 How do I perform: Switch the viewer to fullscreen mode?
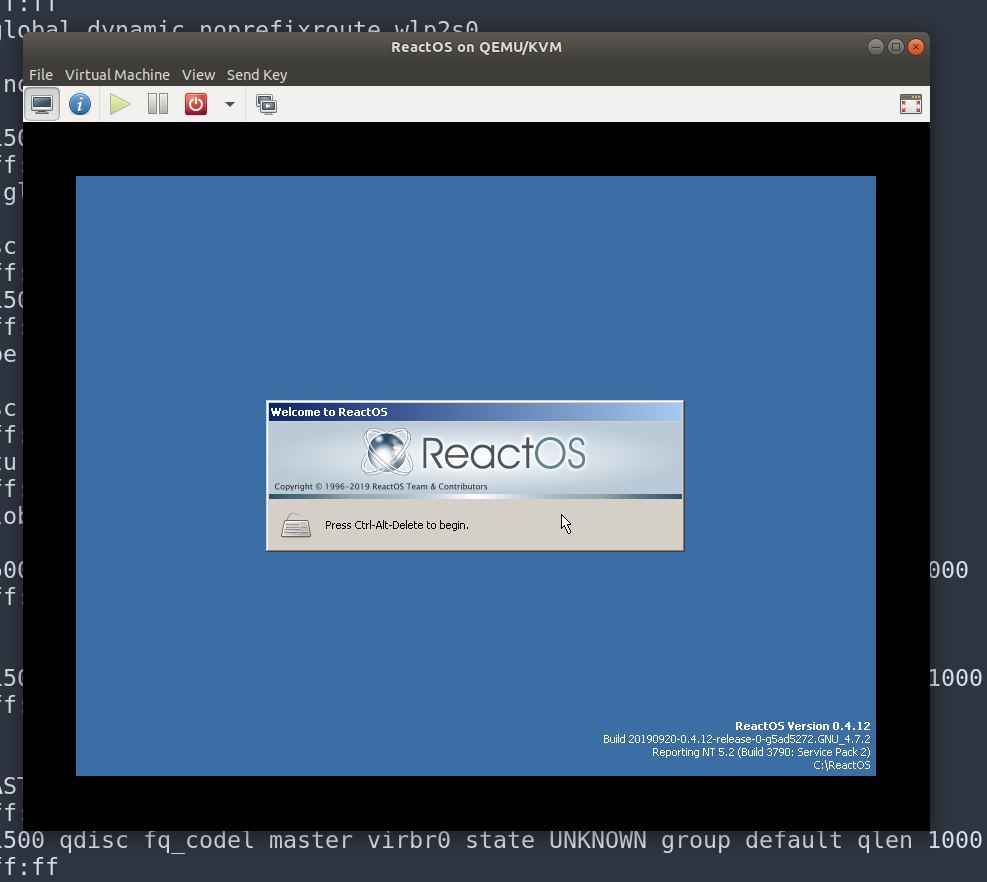coord(911,104)
